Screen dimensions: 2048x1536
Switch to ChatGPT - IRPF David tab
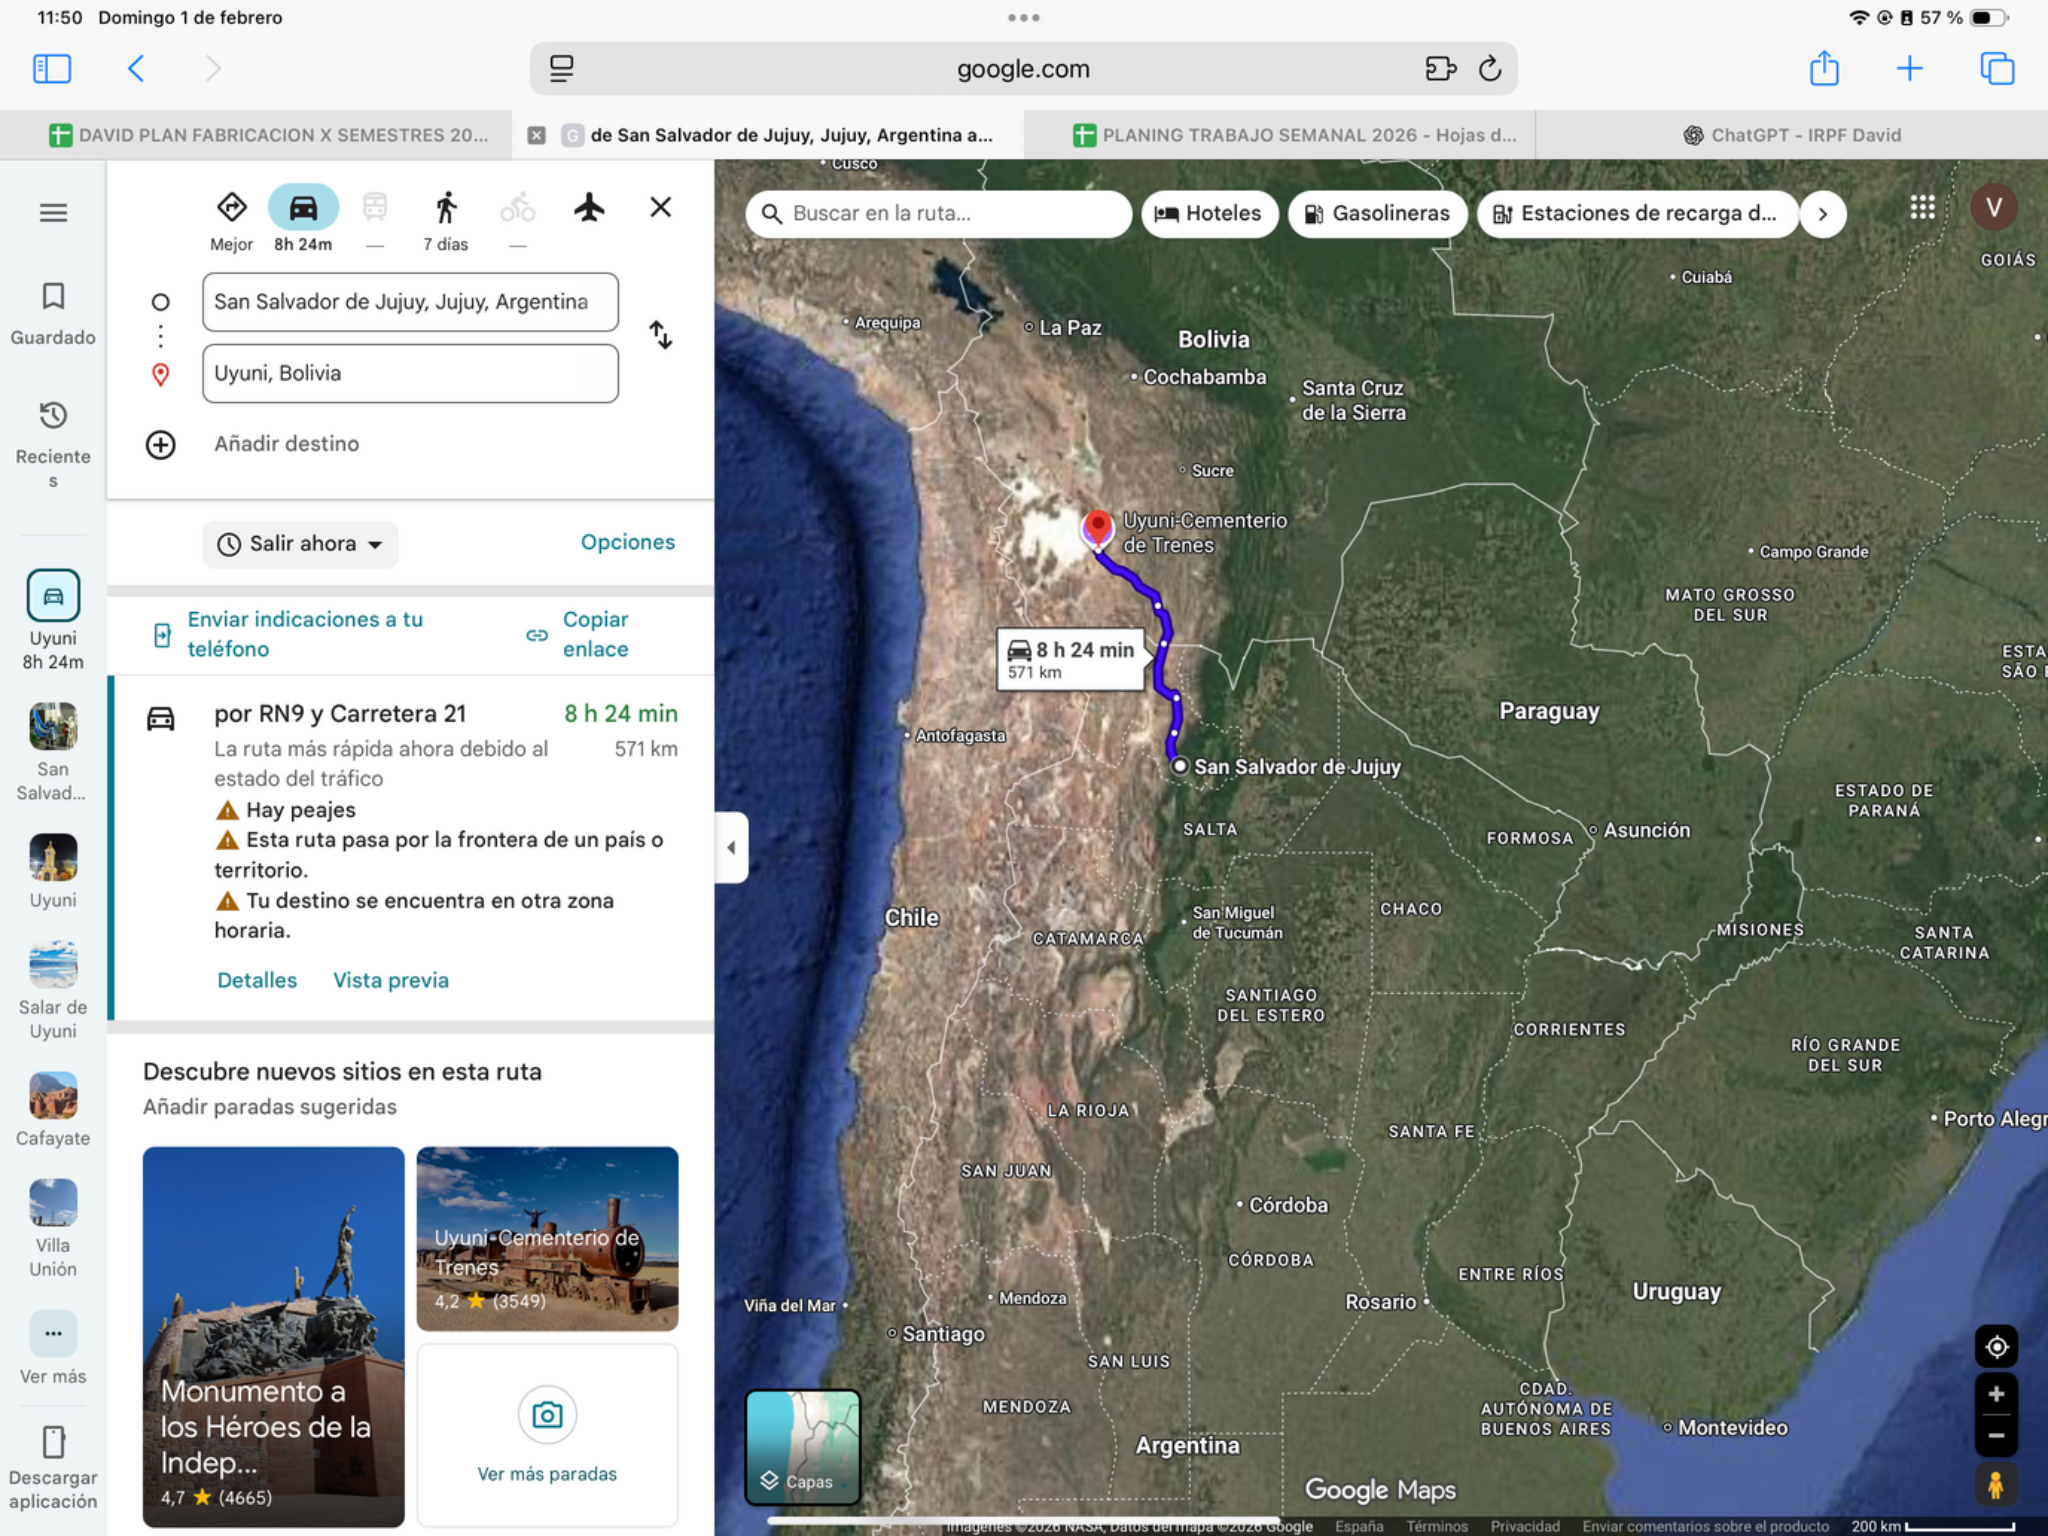(x=1792, y=135)
